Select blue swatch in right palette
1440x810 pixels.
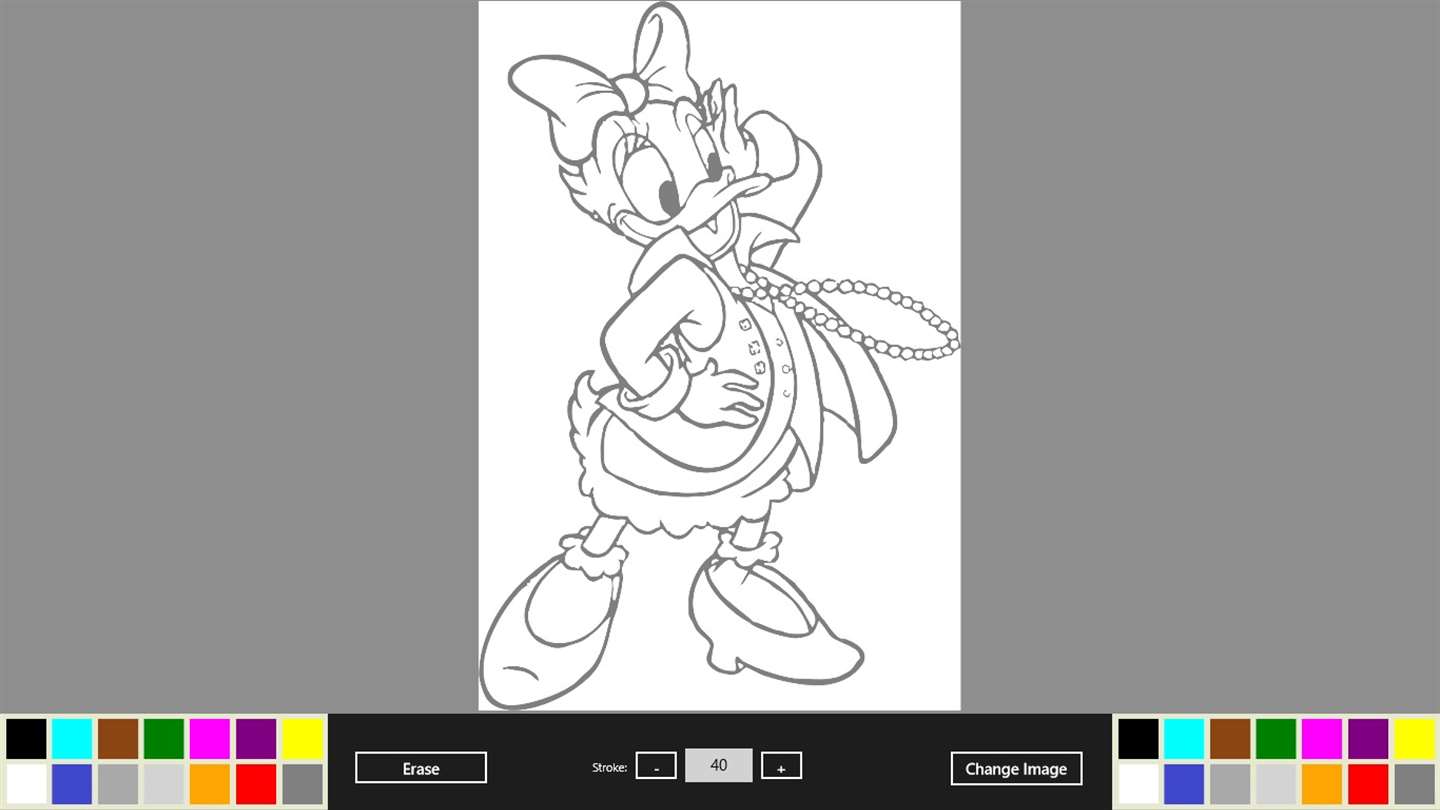coord(1184,784)
